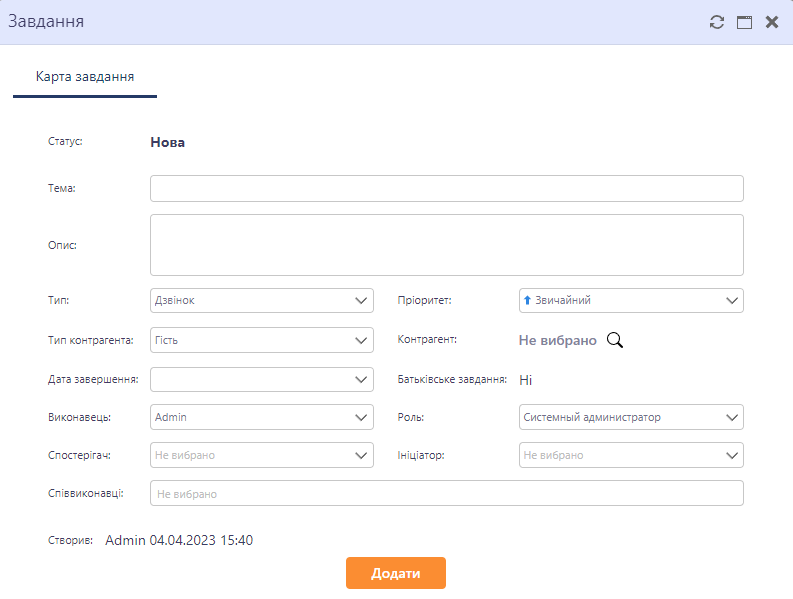Screen dimensions: 793x599
Task: Open the Дата завершення date picker
Action: pyautogui.click(x=261, y=379)
